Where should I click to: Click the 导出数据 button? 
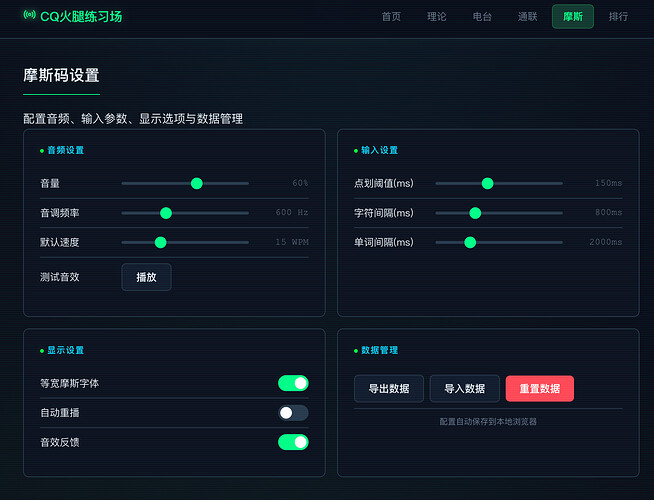[389, 389]
